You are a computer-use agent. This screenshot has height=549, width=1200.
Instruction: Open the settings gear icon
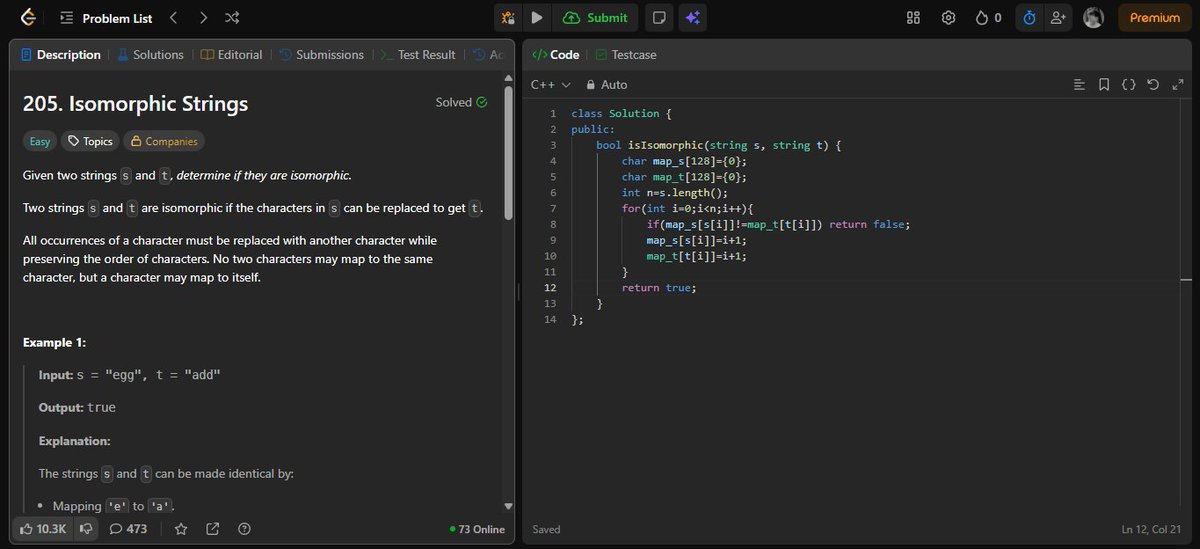pyautogui.click(x=949, y=17)
